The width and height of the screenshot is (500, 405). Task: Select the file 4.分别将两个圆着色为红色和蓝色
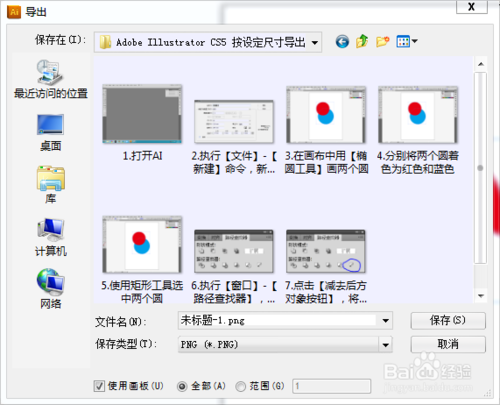coord(418,130)
